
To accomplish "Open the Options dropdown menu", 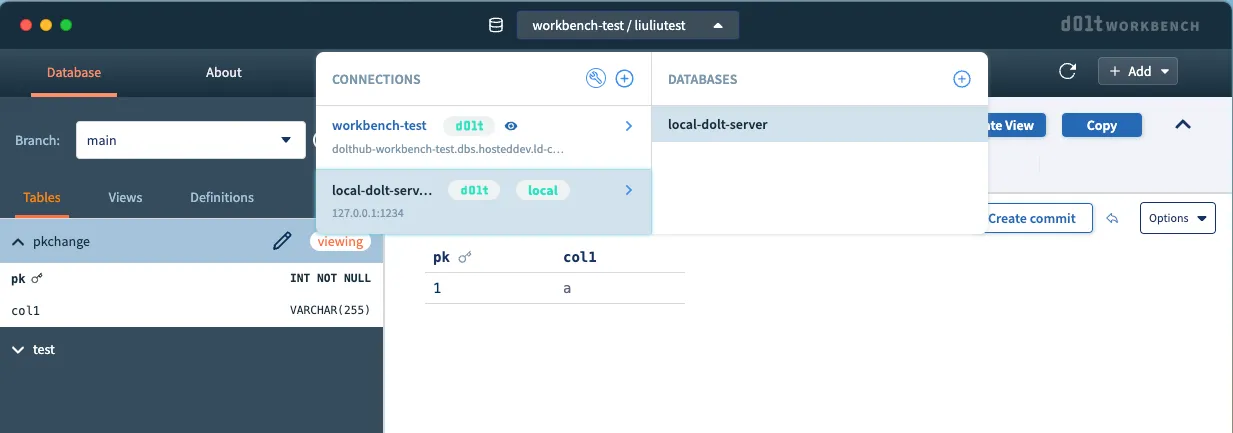I will pyautogui.click(x=1177, y=218).
